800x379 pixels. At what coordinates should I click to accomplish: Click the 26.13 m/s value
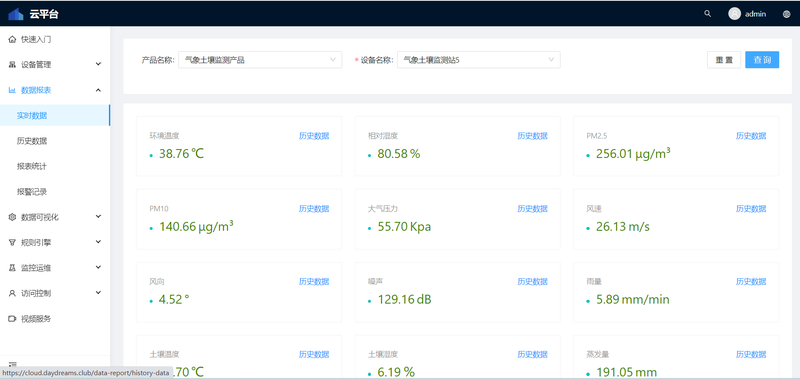click(x=623, y=226)
